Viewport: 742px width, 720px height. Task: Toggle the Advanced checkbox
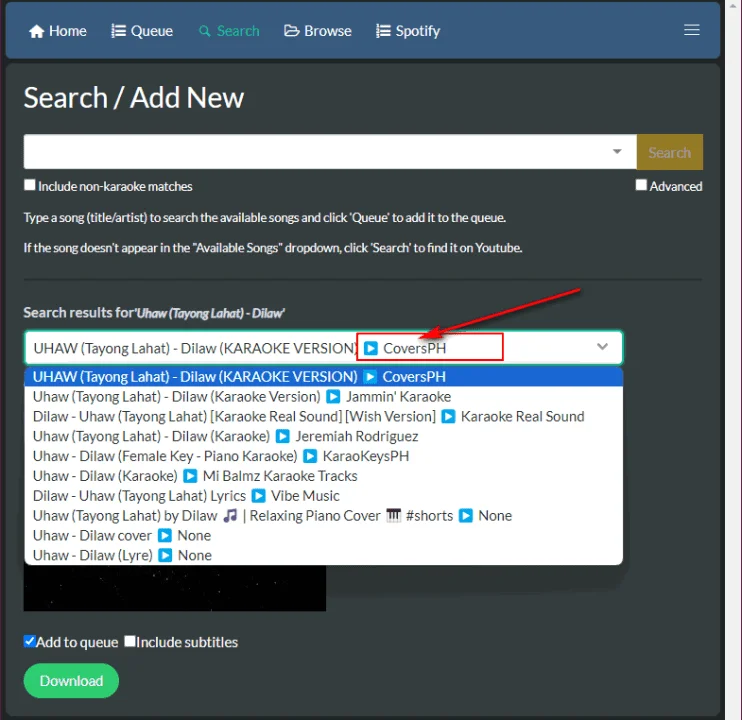coord(641,185)
